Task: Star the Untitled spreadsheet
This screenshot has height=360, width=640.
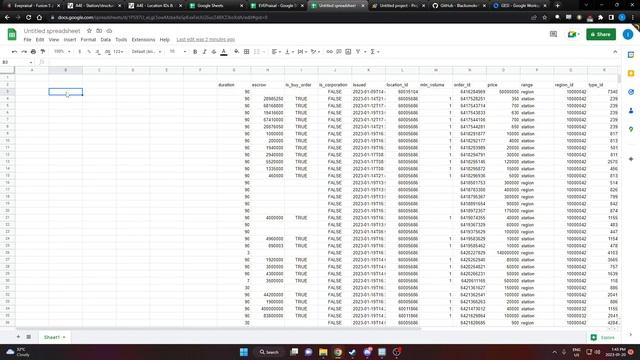Action: [x=89, y=31]
